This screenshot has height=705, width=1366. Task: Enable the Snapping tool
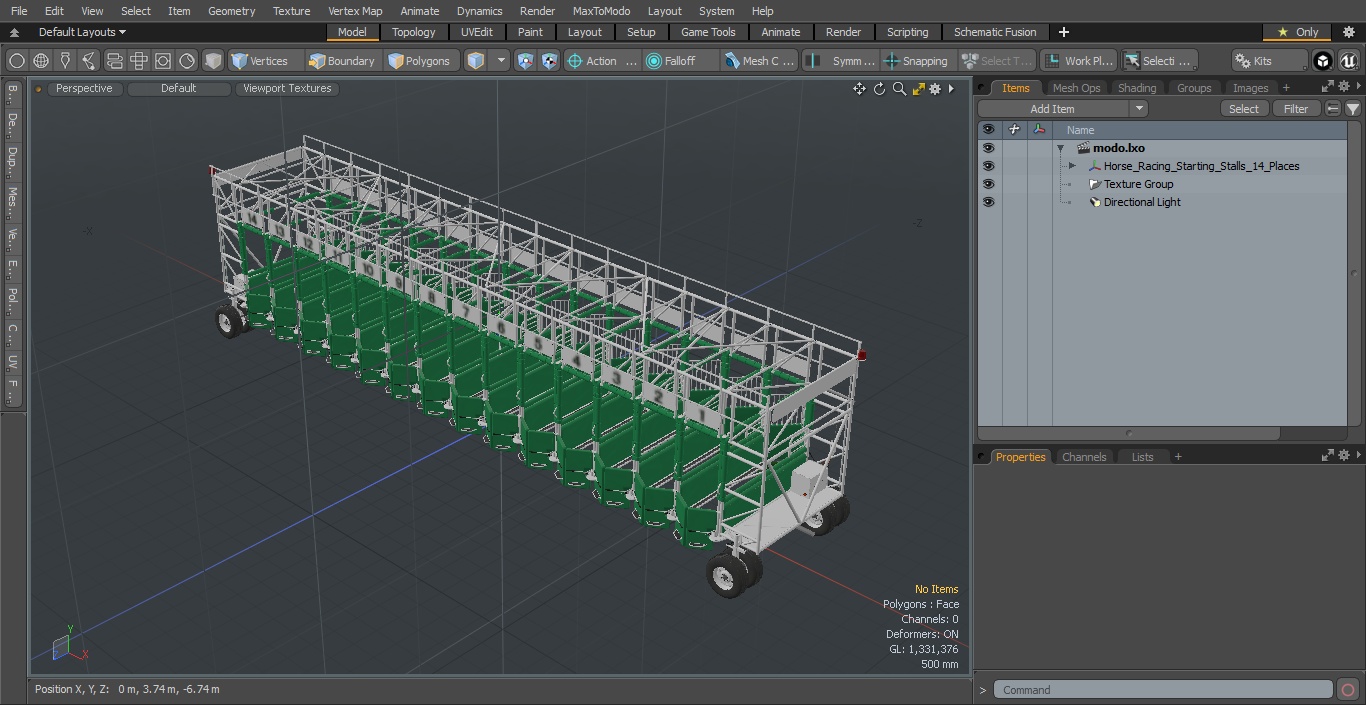(x=915, y=61)
